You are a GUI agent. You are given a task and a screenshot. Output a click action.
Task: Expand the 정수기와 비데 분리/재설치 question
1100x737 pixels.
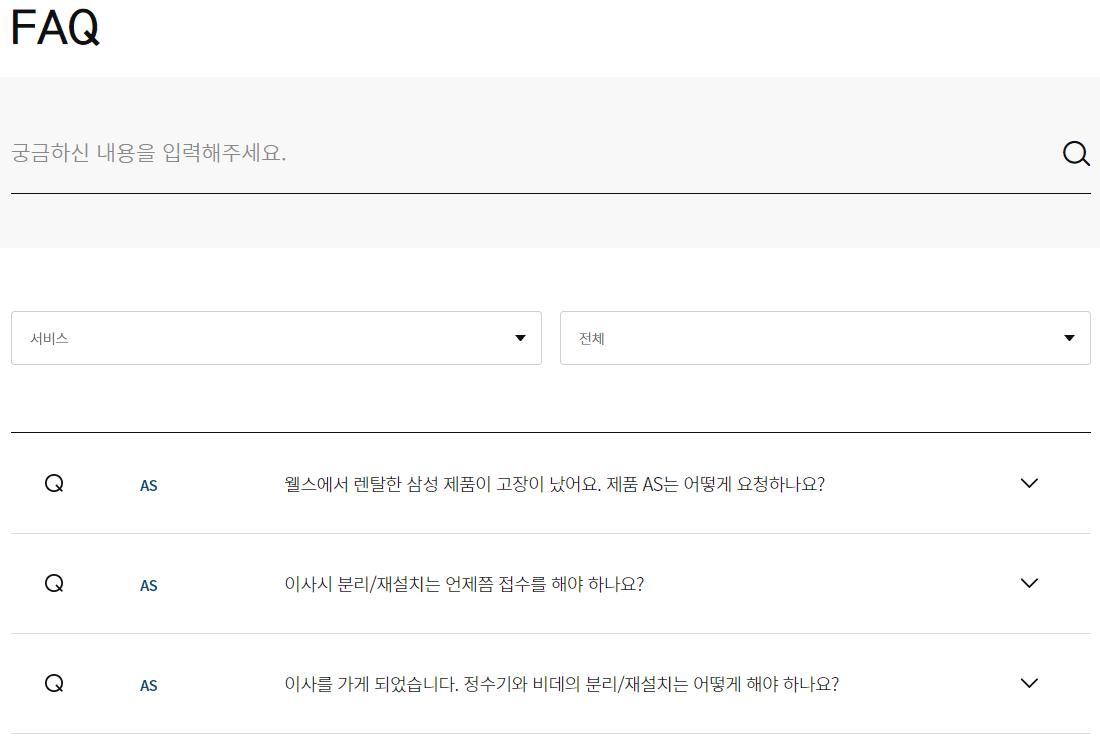[x=560, y=684]
